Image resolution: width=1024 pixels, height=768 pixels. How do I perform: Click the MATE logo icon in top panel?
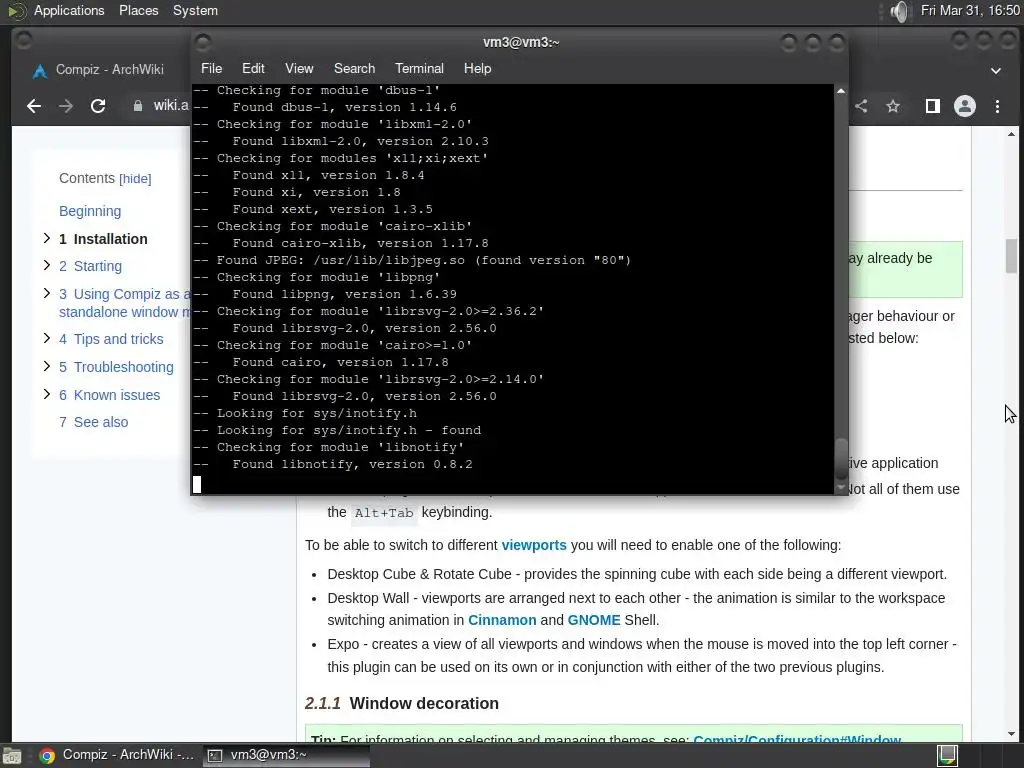16,11
